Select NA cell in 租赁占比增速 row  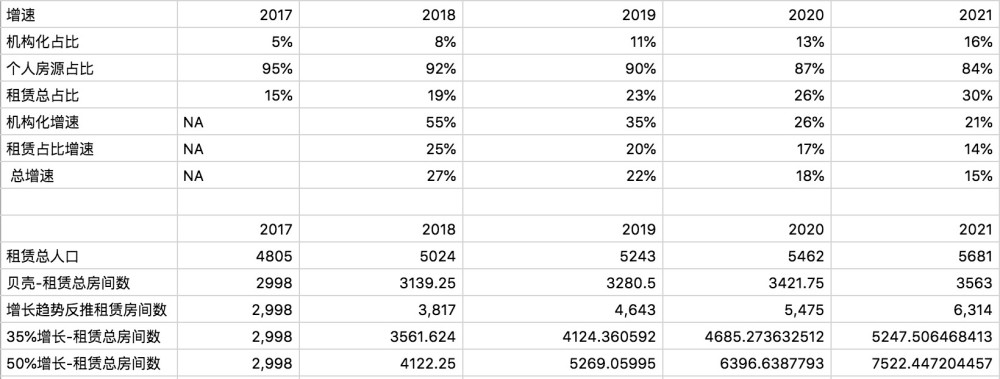click(x=239, y=149)
